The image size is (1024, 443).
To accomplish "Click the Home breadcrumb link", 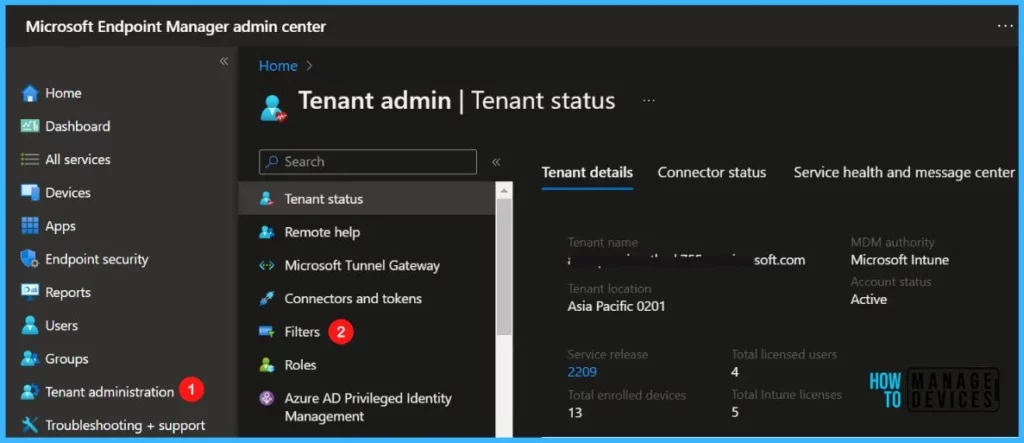I will [278, 66].
